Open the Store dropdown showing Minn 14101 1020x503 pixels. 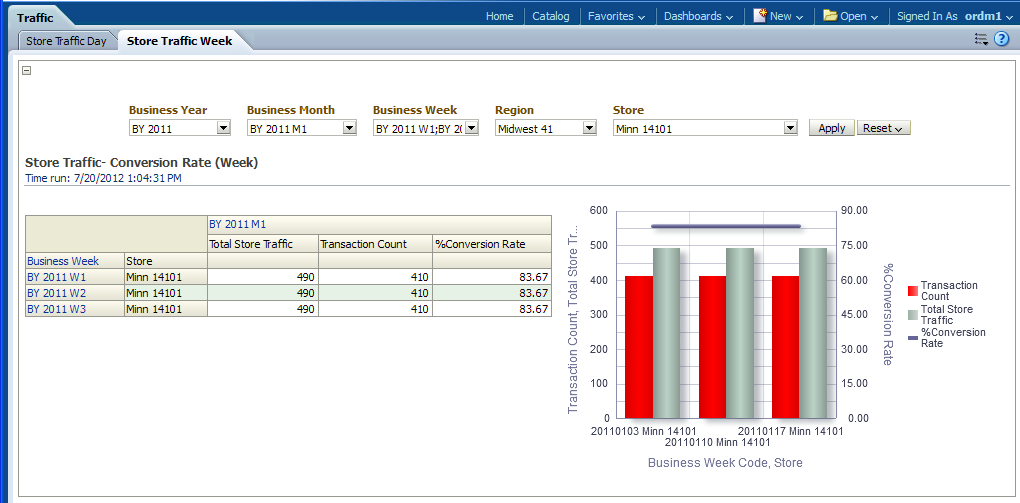[x=790, y=128]
